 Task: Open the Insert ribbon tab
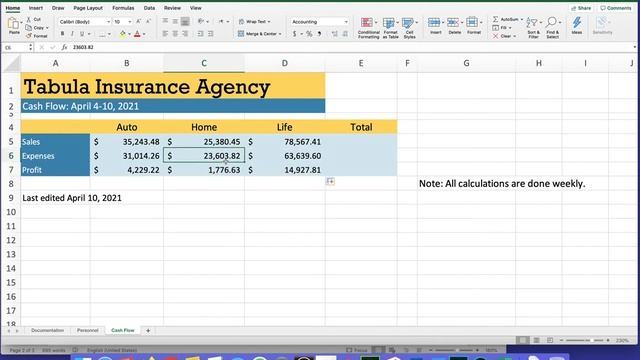click(36, 8)
